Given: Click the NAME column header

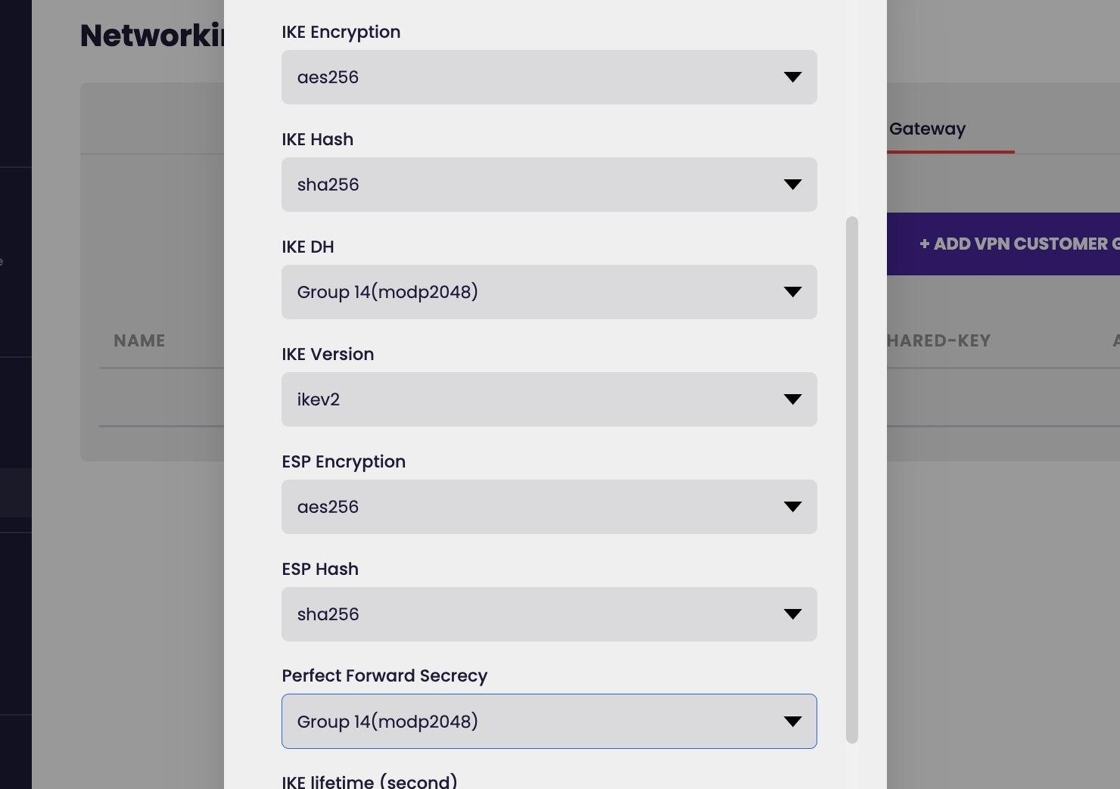Looking at the screenshot, I should coord(139,341).
